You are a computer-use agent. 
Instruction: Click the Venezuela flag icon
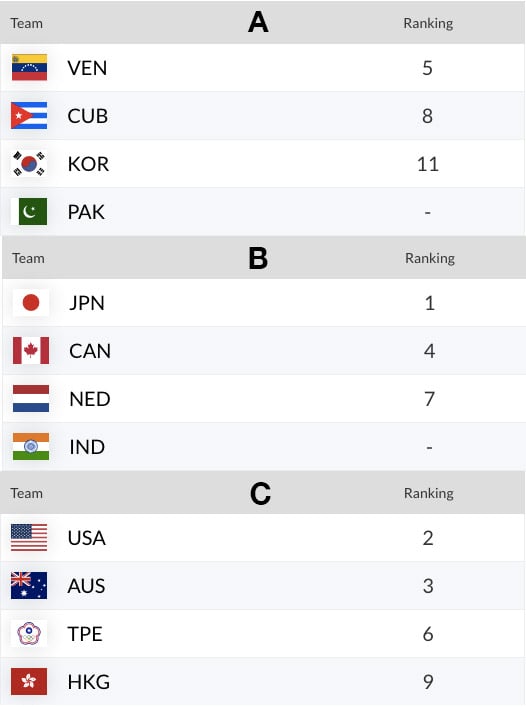(x=29, y=68)
